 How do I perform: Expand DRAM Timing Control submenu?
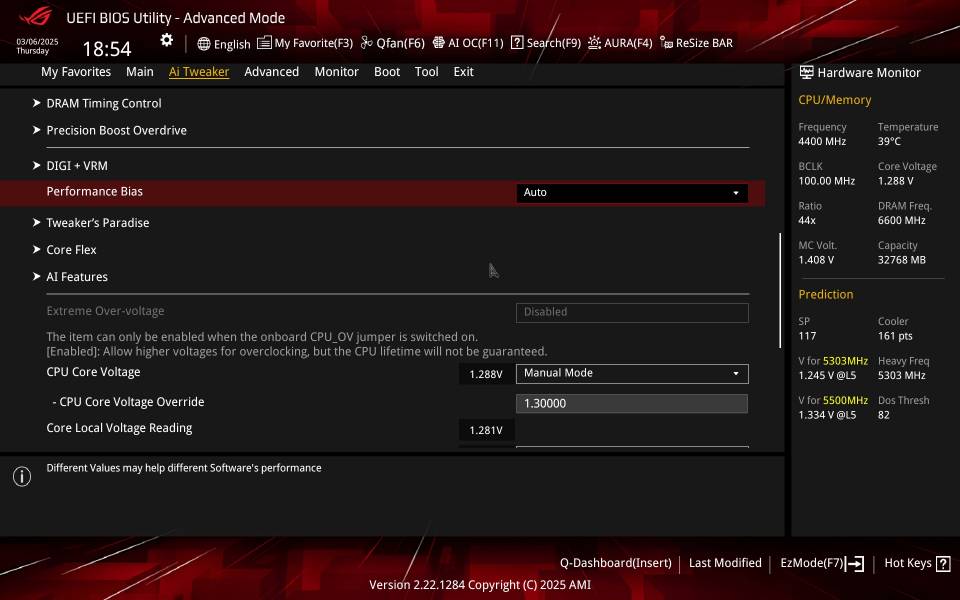pos(104,103)
